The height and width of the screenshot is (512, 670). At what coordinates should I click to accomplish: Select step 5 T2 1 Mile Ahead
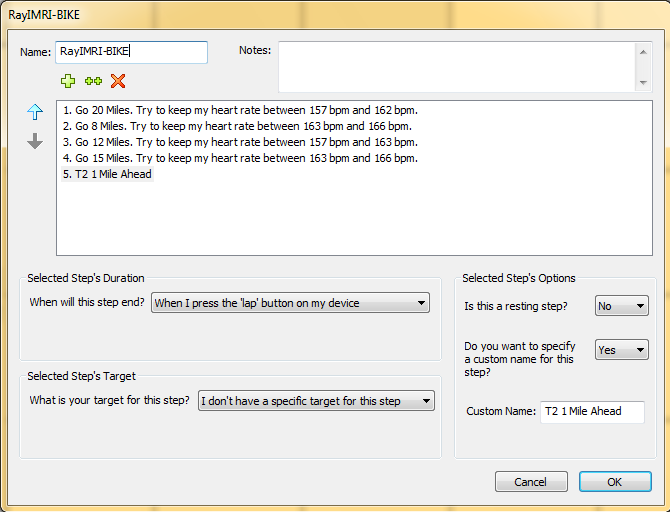[x=107, y=174]
